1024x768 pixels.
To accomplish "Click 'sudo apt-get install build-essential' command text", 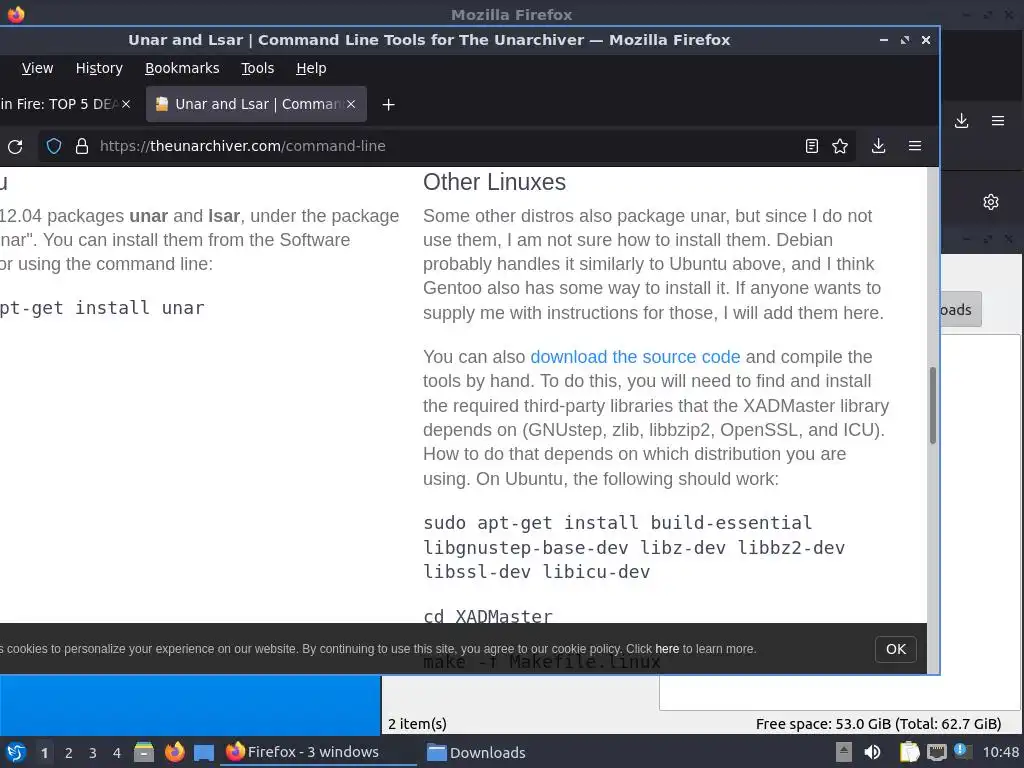I will coord(618,522).
